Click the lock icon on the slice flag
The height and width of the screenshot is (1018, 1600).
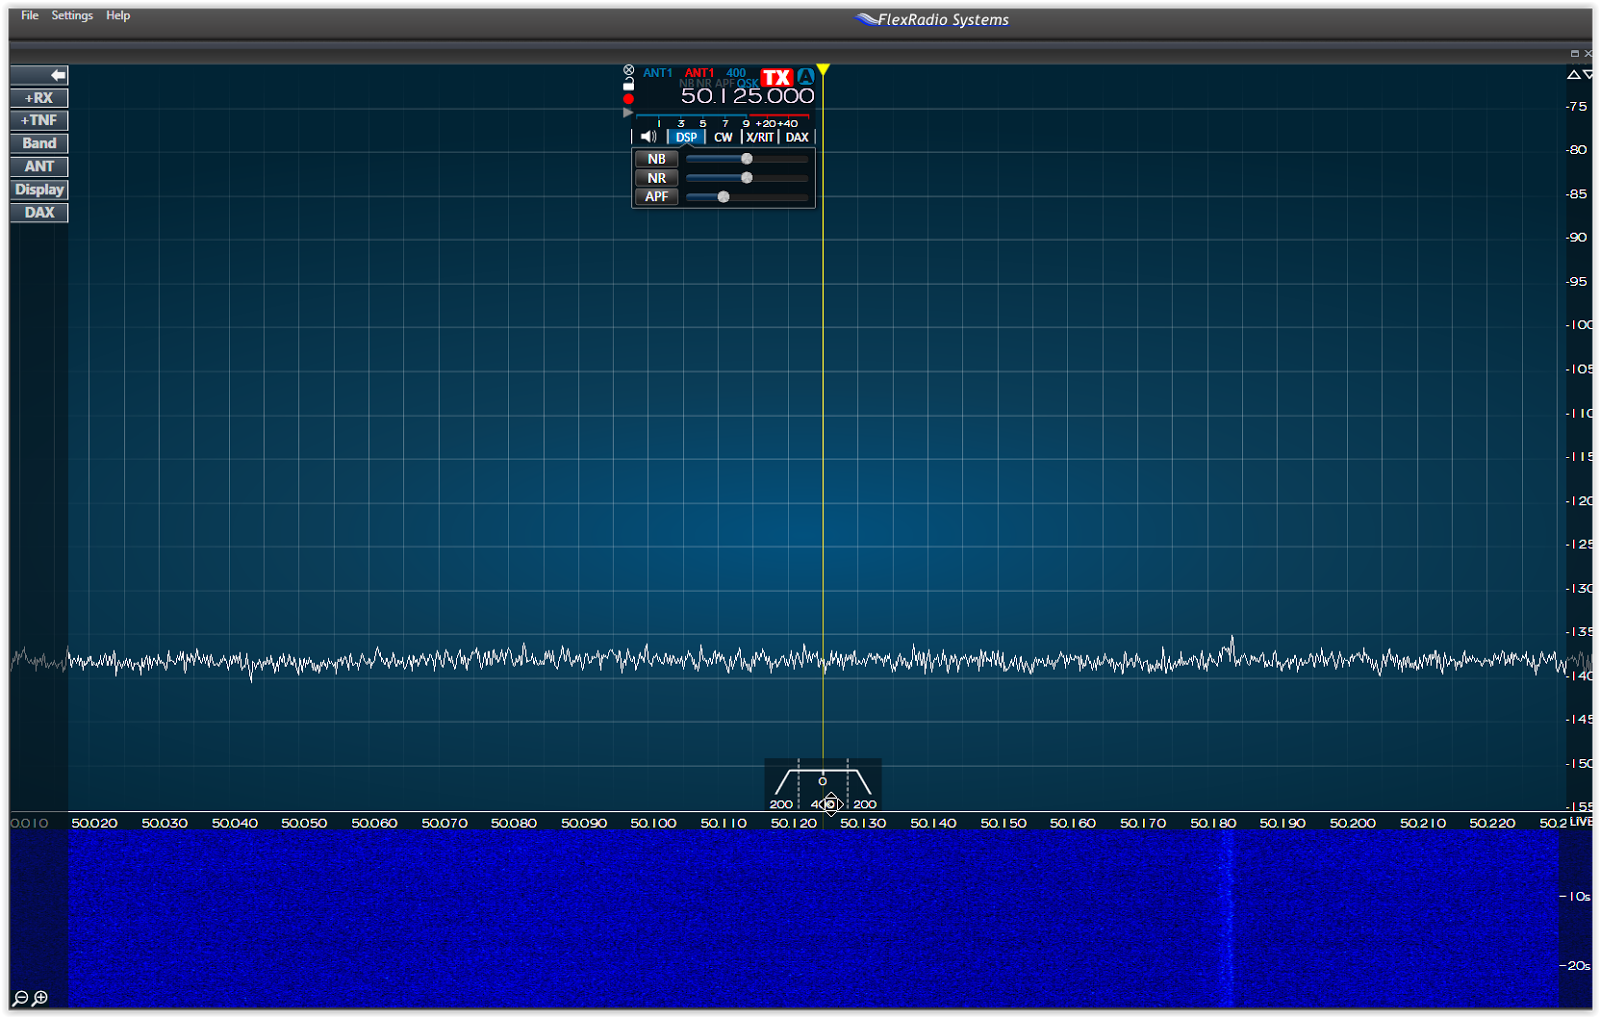pyautogui.click(x=628, y=84)
